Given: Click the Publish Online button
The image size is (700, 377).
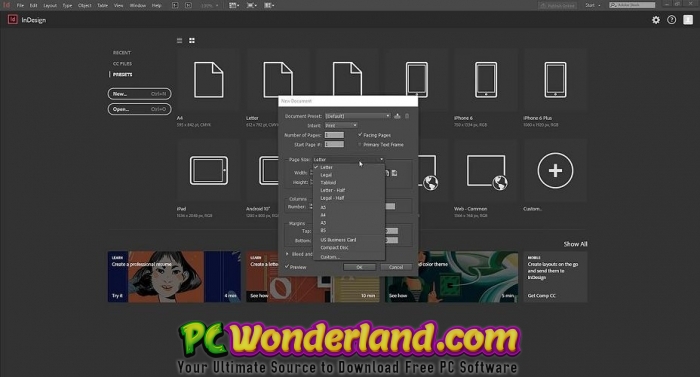Looking at the screenshot, I should coord(557,5).
